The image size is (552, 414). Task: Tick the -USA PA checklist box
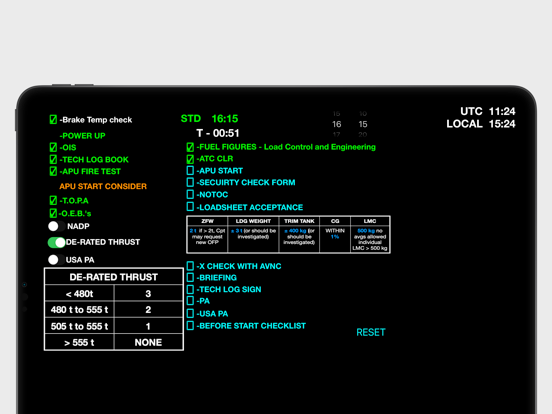(190, 313)
